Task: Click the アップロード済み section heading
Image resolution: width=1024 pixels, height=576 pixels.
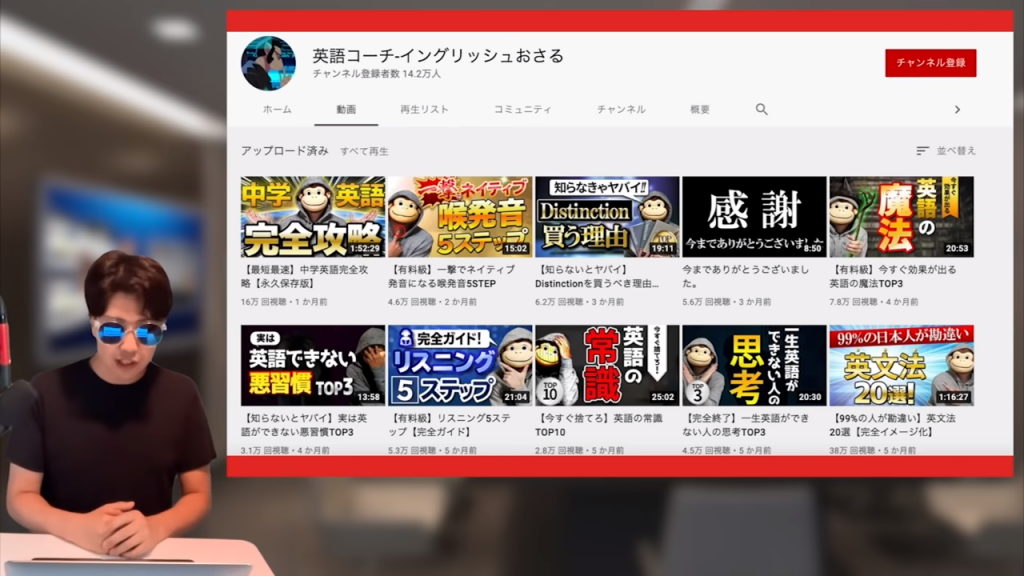Action: [285, 151]
